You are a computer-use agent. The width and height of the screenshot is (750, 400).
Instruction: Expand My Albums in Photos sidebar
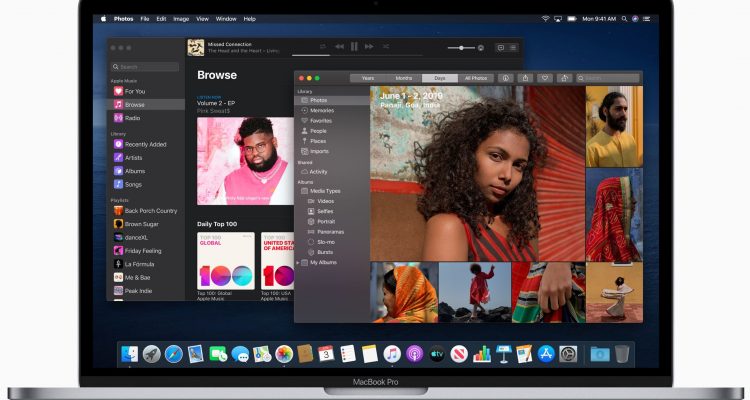pyautogui.click(x=298, y=263)
